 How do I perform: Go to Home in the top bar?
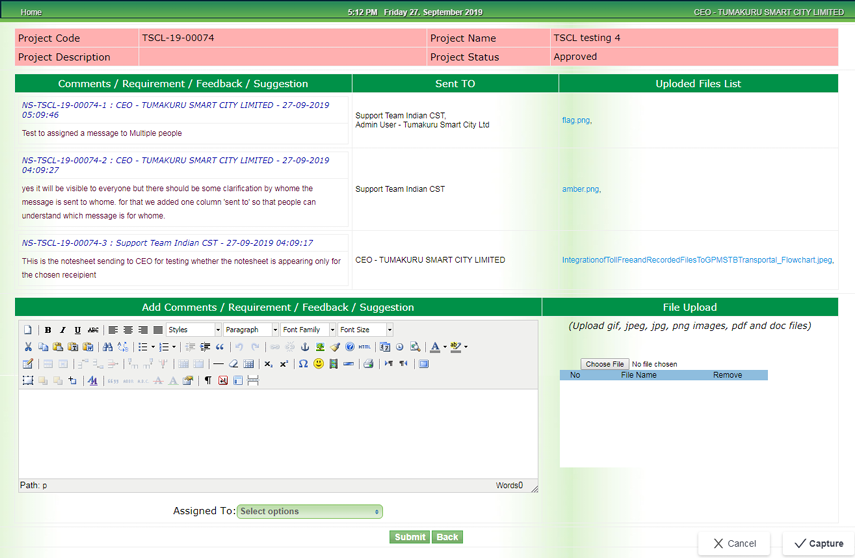pos(31,12)
